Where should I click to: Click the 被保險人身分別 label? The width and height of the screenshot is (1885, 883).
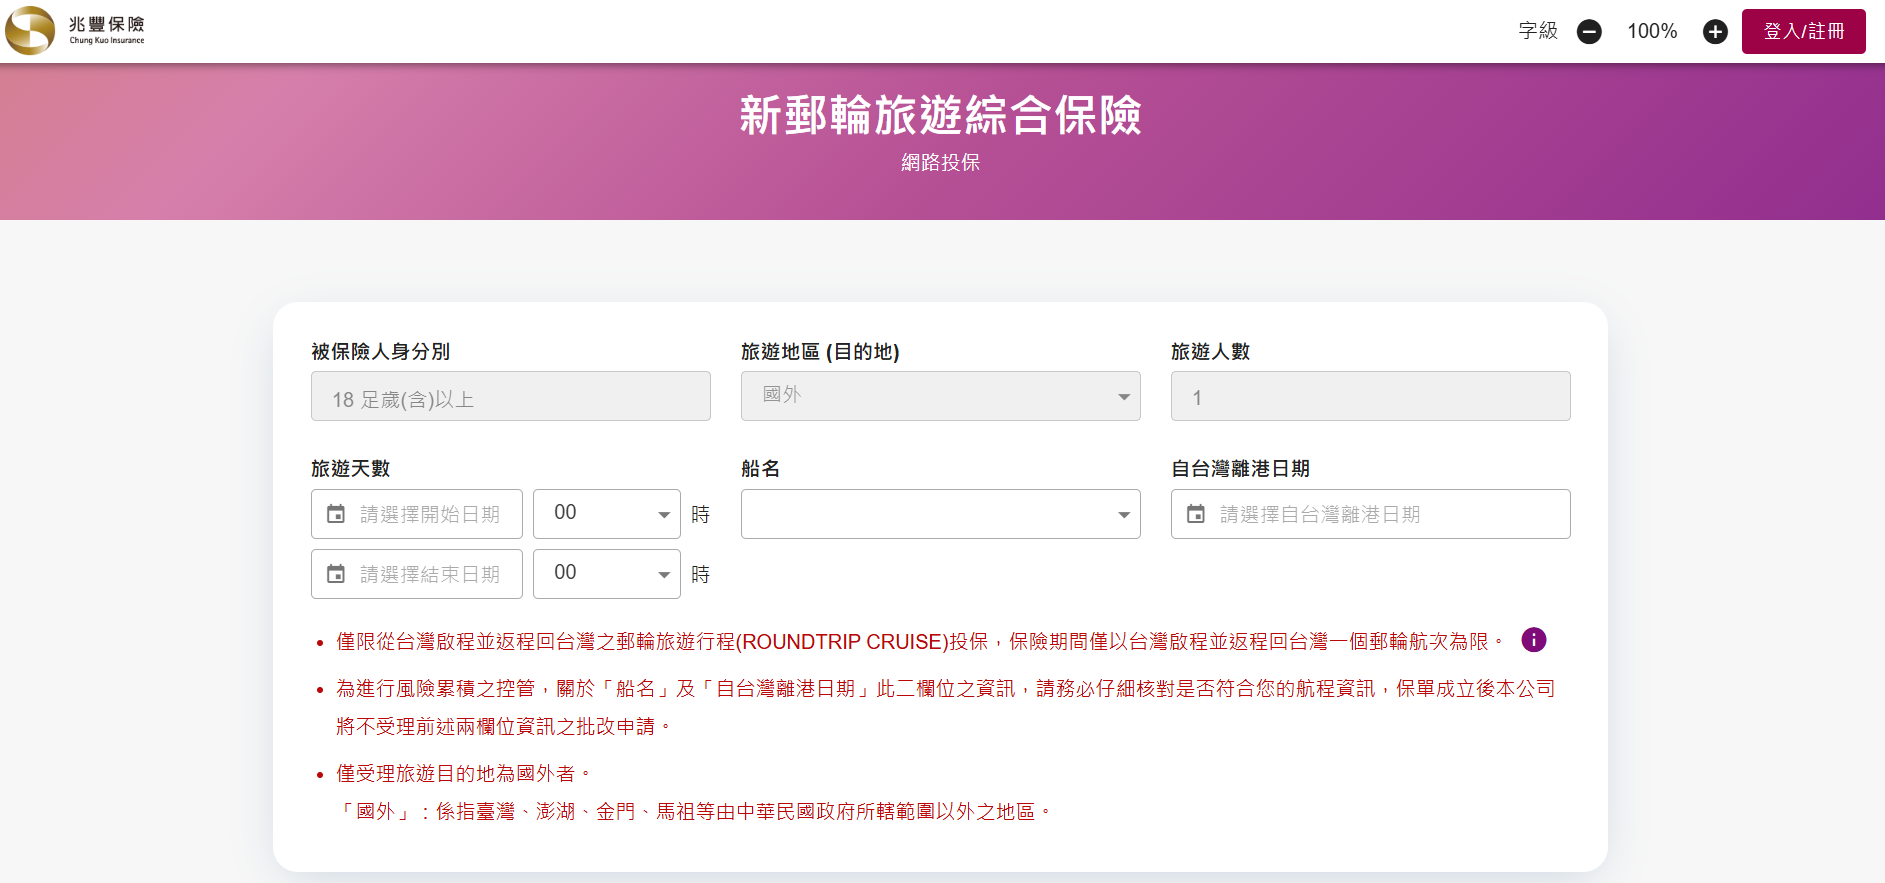[x=380, y=351]
